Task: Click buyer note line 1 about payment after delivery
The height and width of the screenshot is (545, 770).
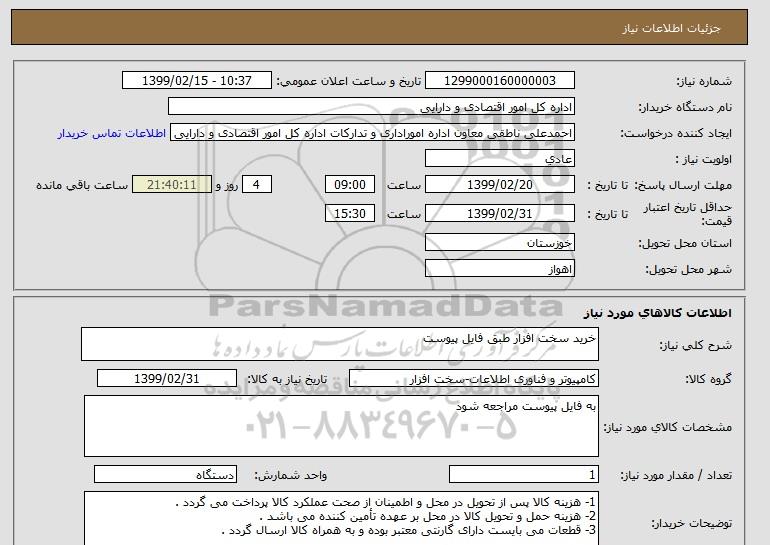Action: 385,502
